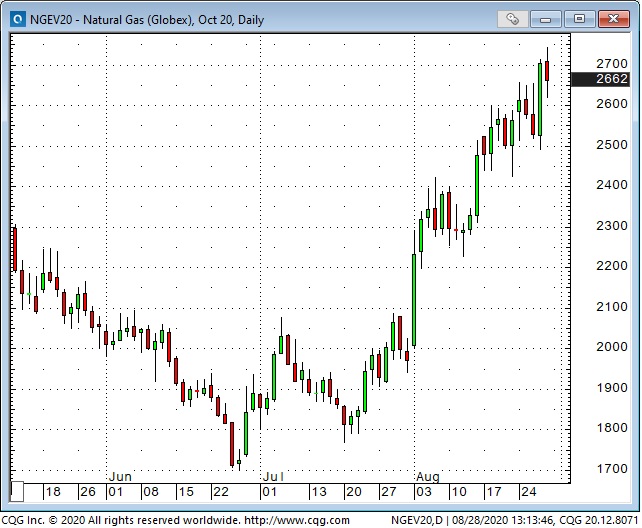Click the NGEV20 Natural Gas title text
This screenshot has width=642, height=528.
pyautogui.click(x=147, y=20)
